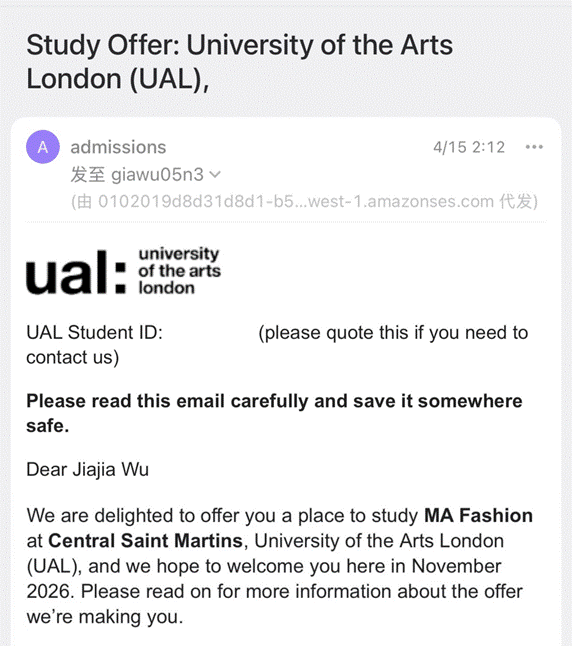Tap the purple "A" sender avatar
572x646 pixels.
(x=43, y=147)
